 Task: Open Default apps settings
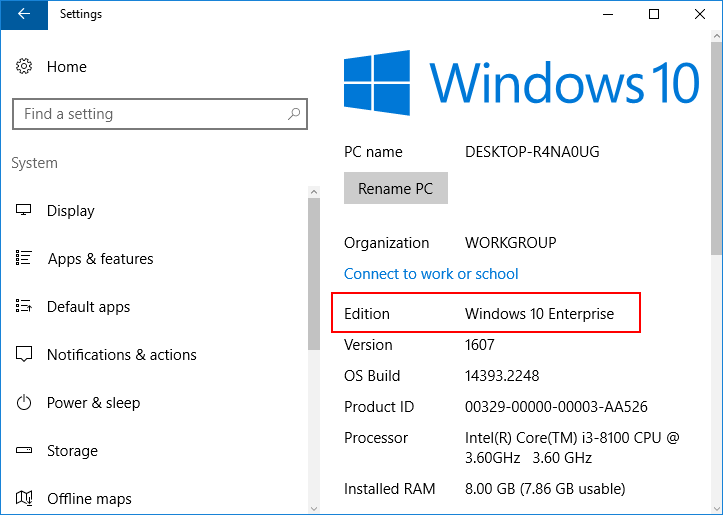(89, 307)
